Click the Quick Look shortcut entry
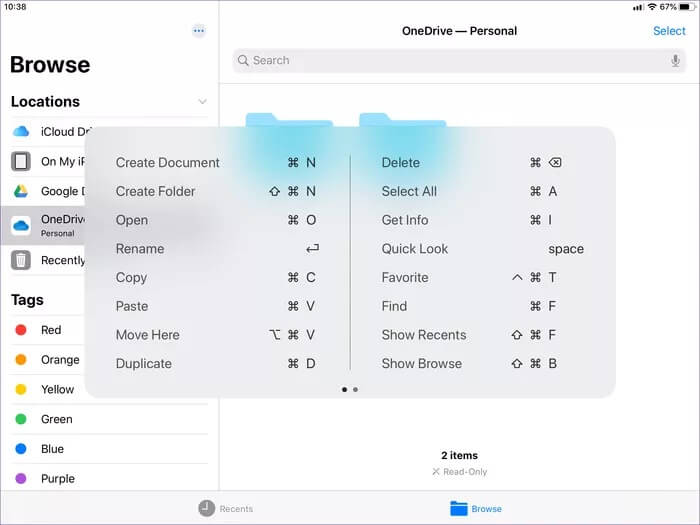700x525 pixels. coord(483,249)
